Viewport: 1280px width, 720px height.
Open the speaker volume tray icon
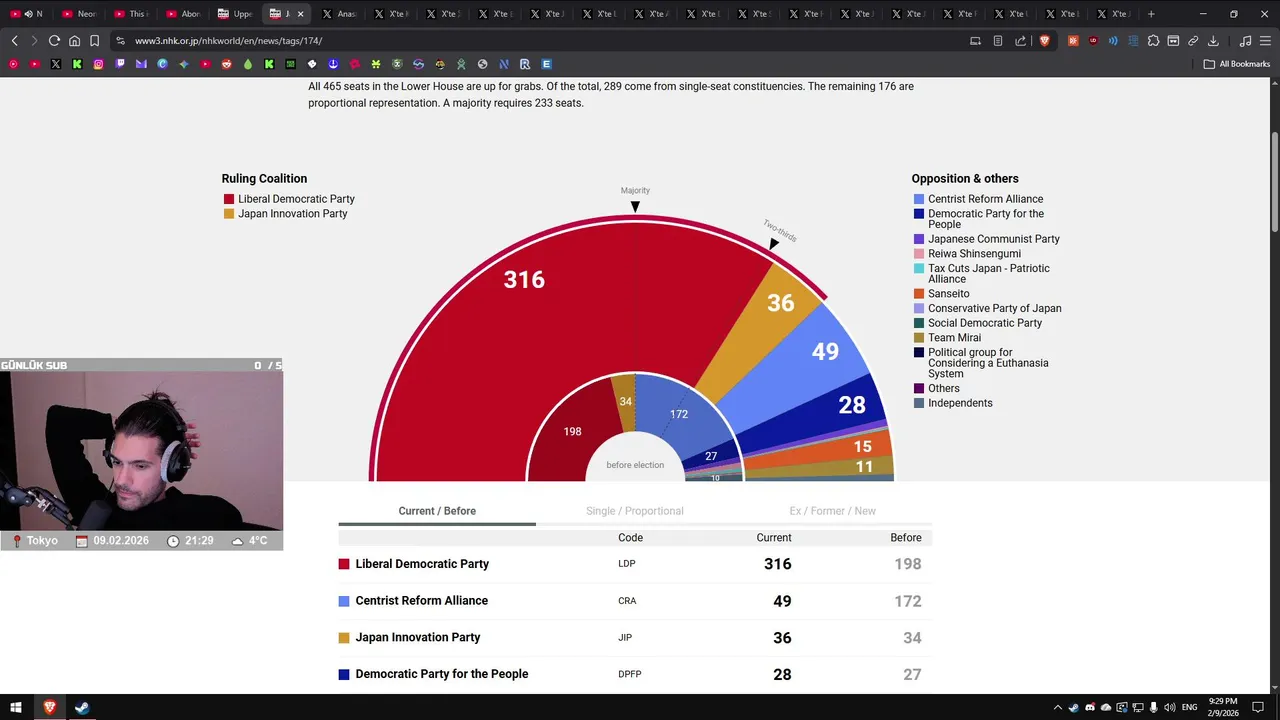[1169, 707]
